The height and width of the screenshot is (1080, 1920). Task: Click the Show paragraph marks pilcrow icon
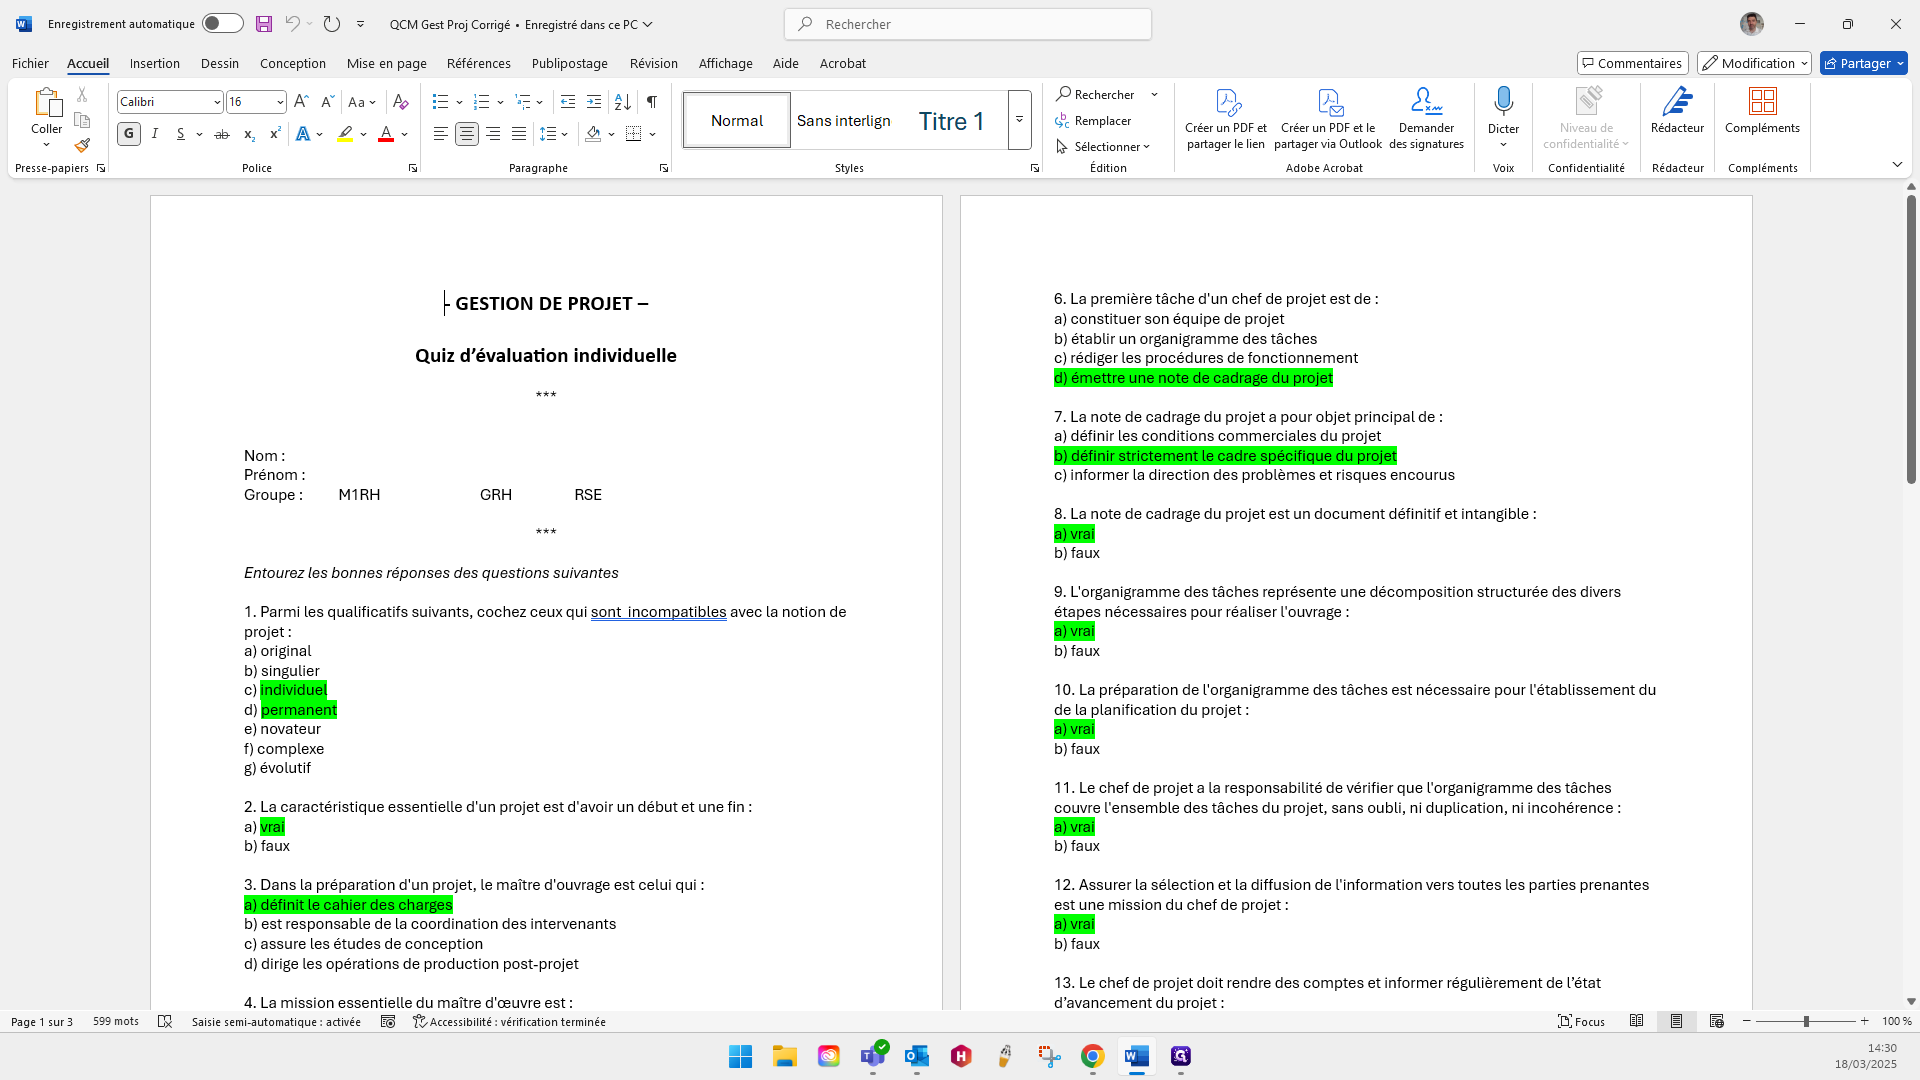tap(651, 102)
